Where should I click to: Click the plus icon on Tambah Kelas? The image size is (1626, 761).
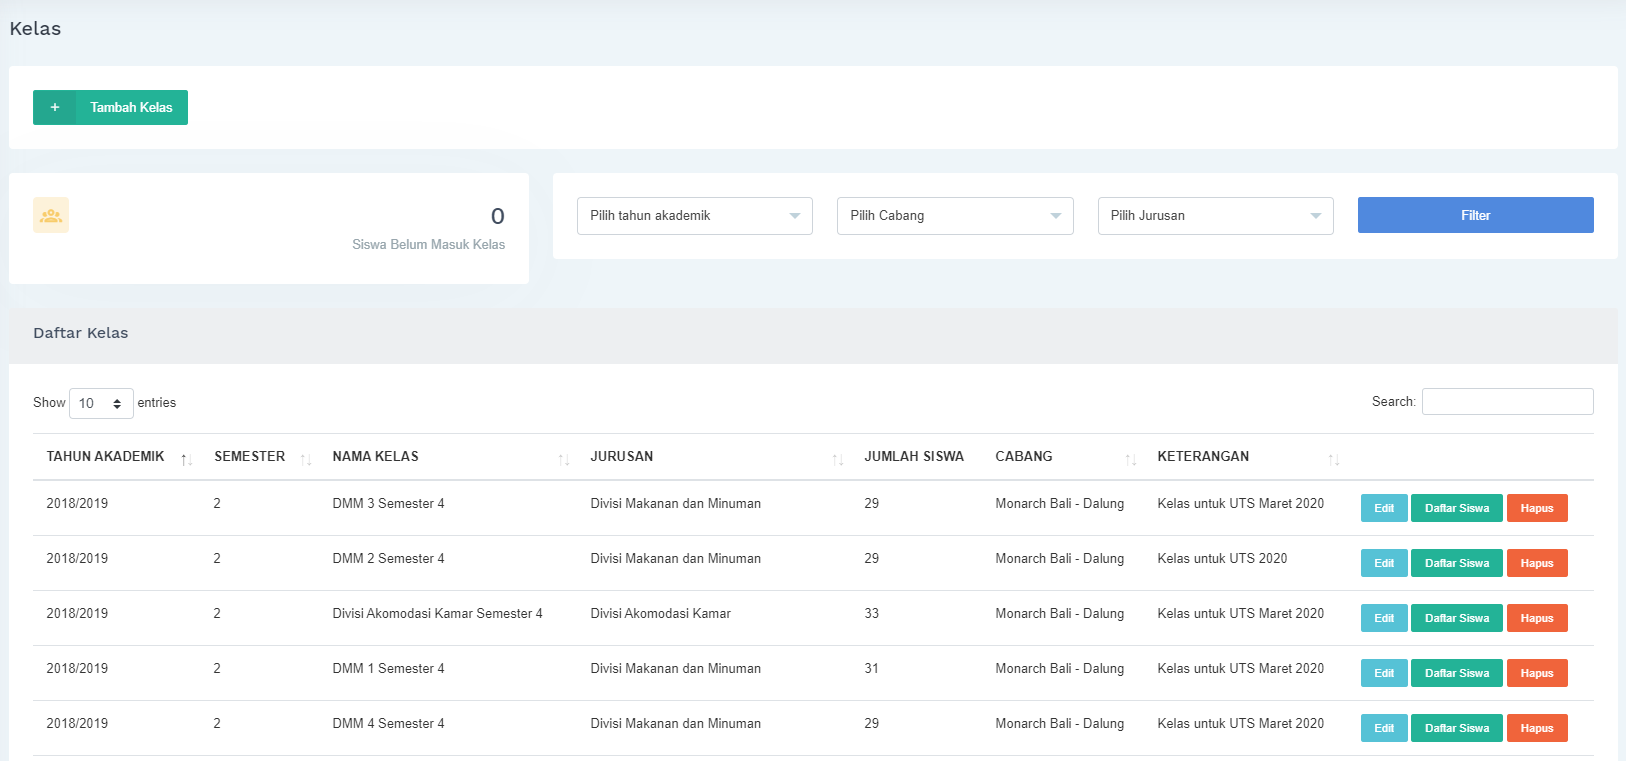pos(55,108)
